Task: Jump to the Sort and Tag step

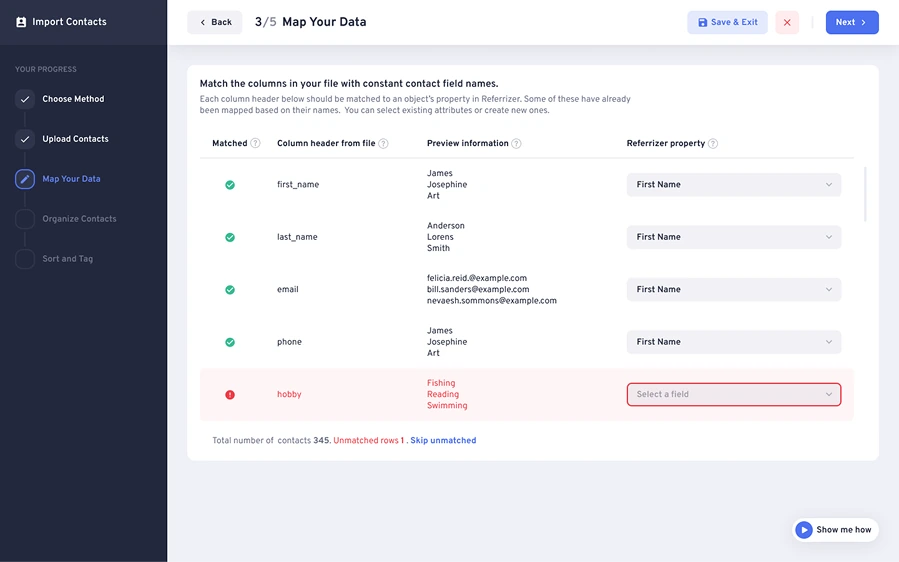Action: [x=68, y=259]
